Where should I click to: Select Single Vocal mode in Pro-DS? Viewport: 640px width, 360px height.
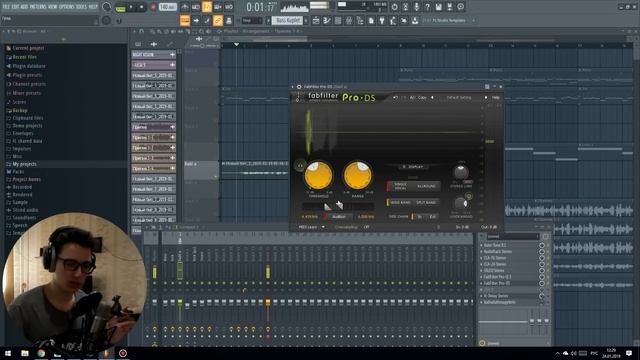(400, 186)
